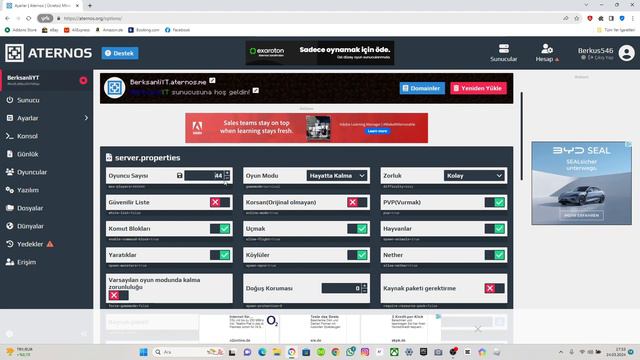Increase Doğuş Koruması with stepper arrow

point(364,286)
